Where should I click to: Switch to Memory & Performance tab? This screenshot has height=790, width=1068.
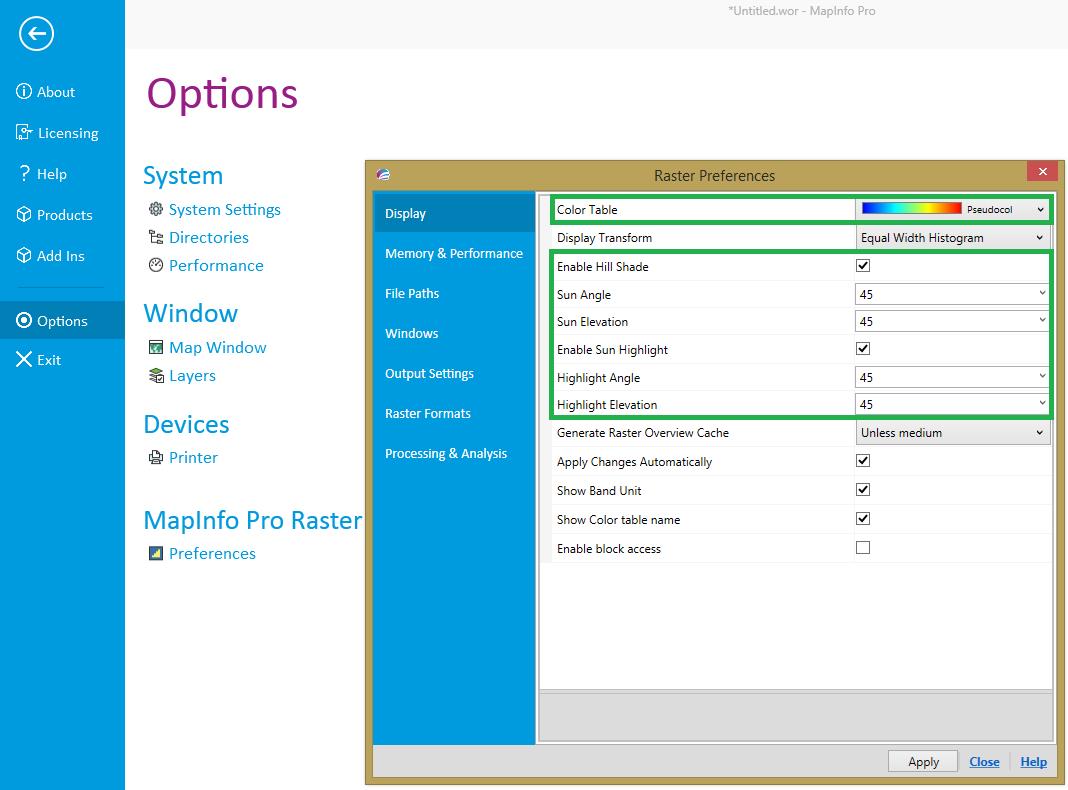454,253
